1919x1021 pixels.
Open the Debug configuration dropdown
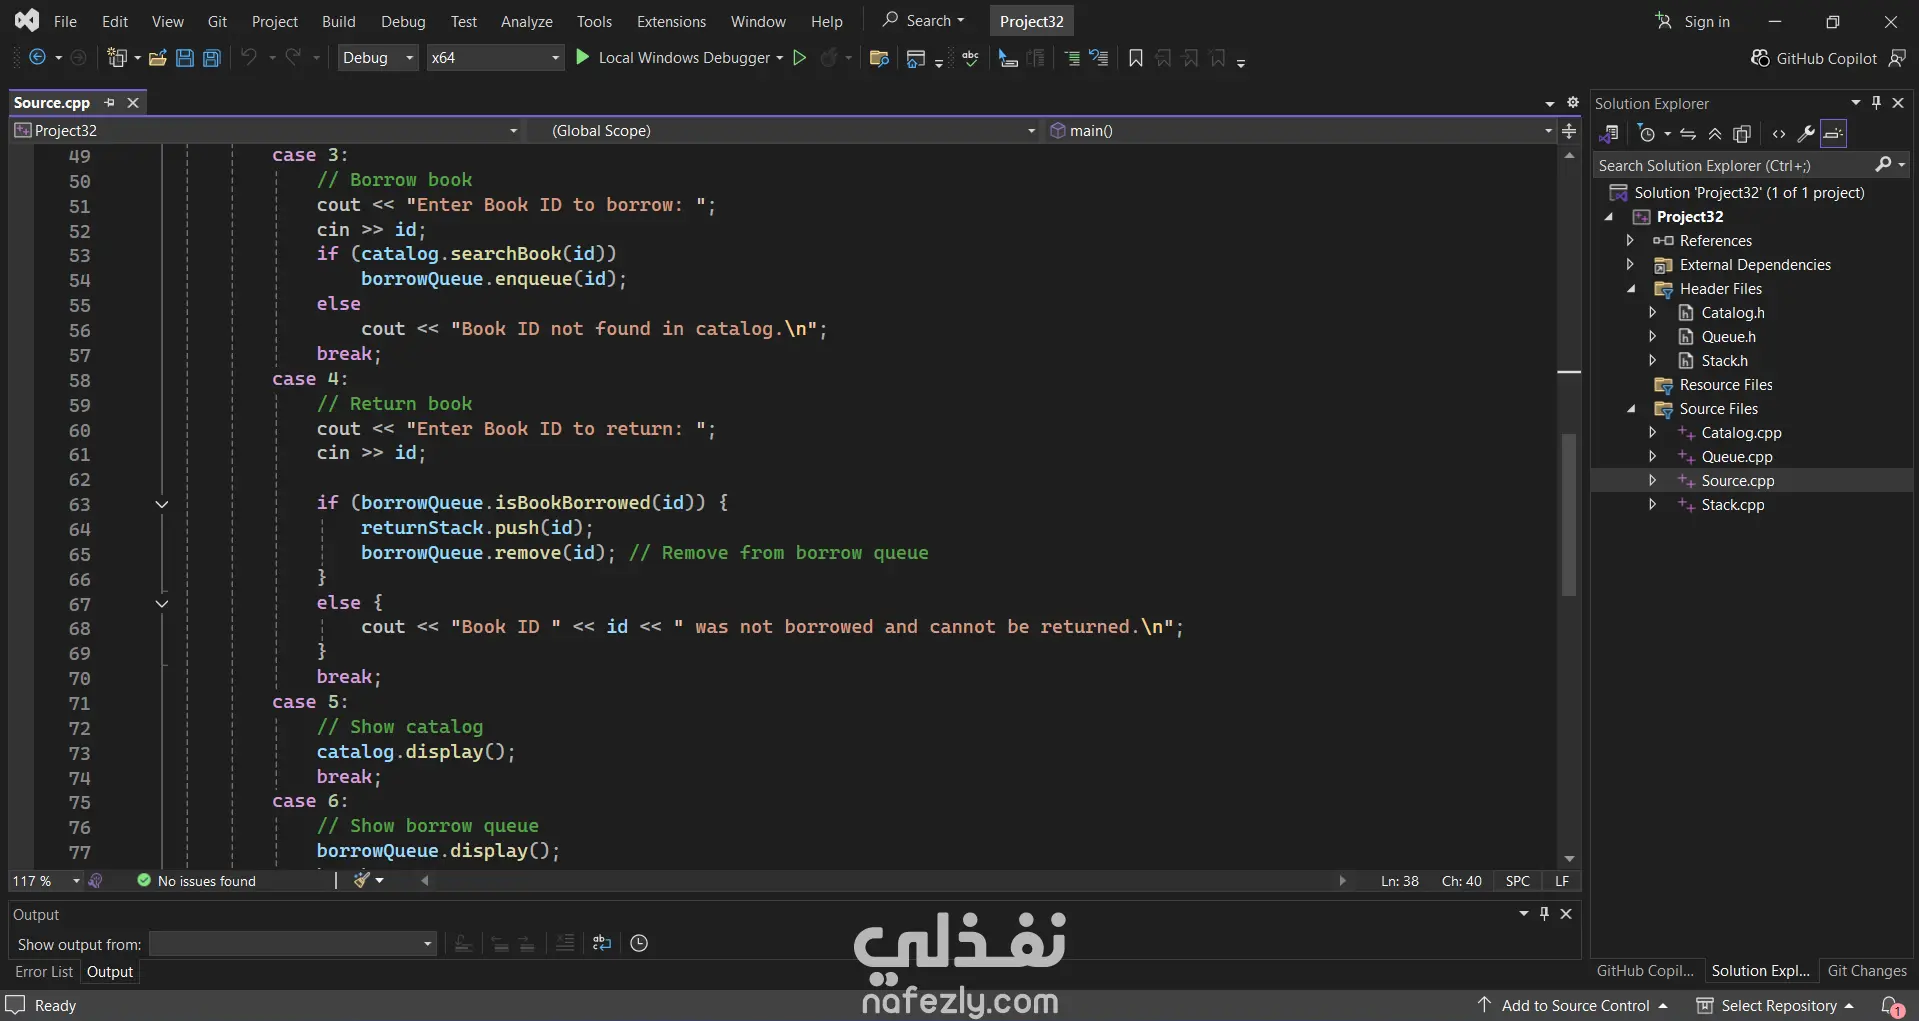click(x=378, y=58)
